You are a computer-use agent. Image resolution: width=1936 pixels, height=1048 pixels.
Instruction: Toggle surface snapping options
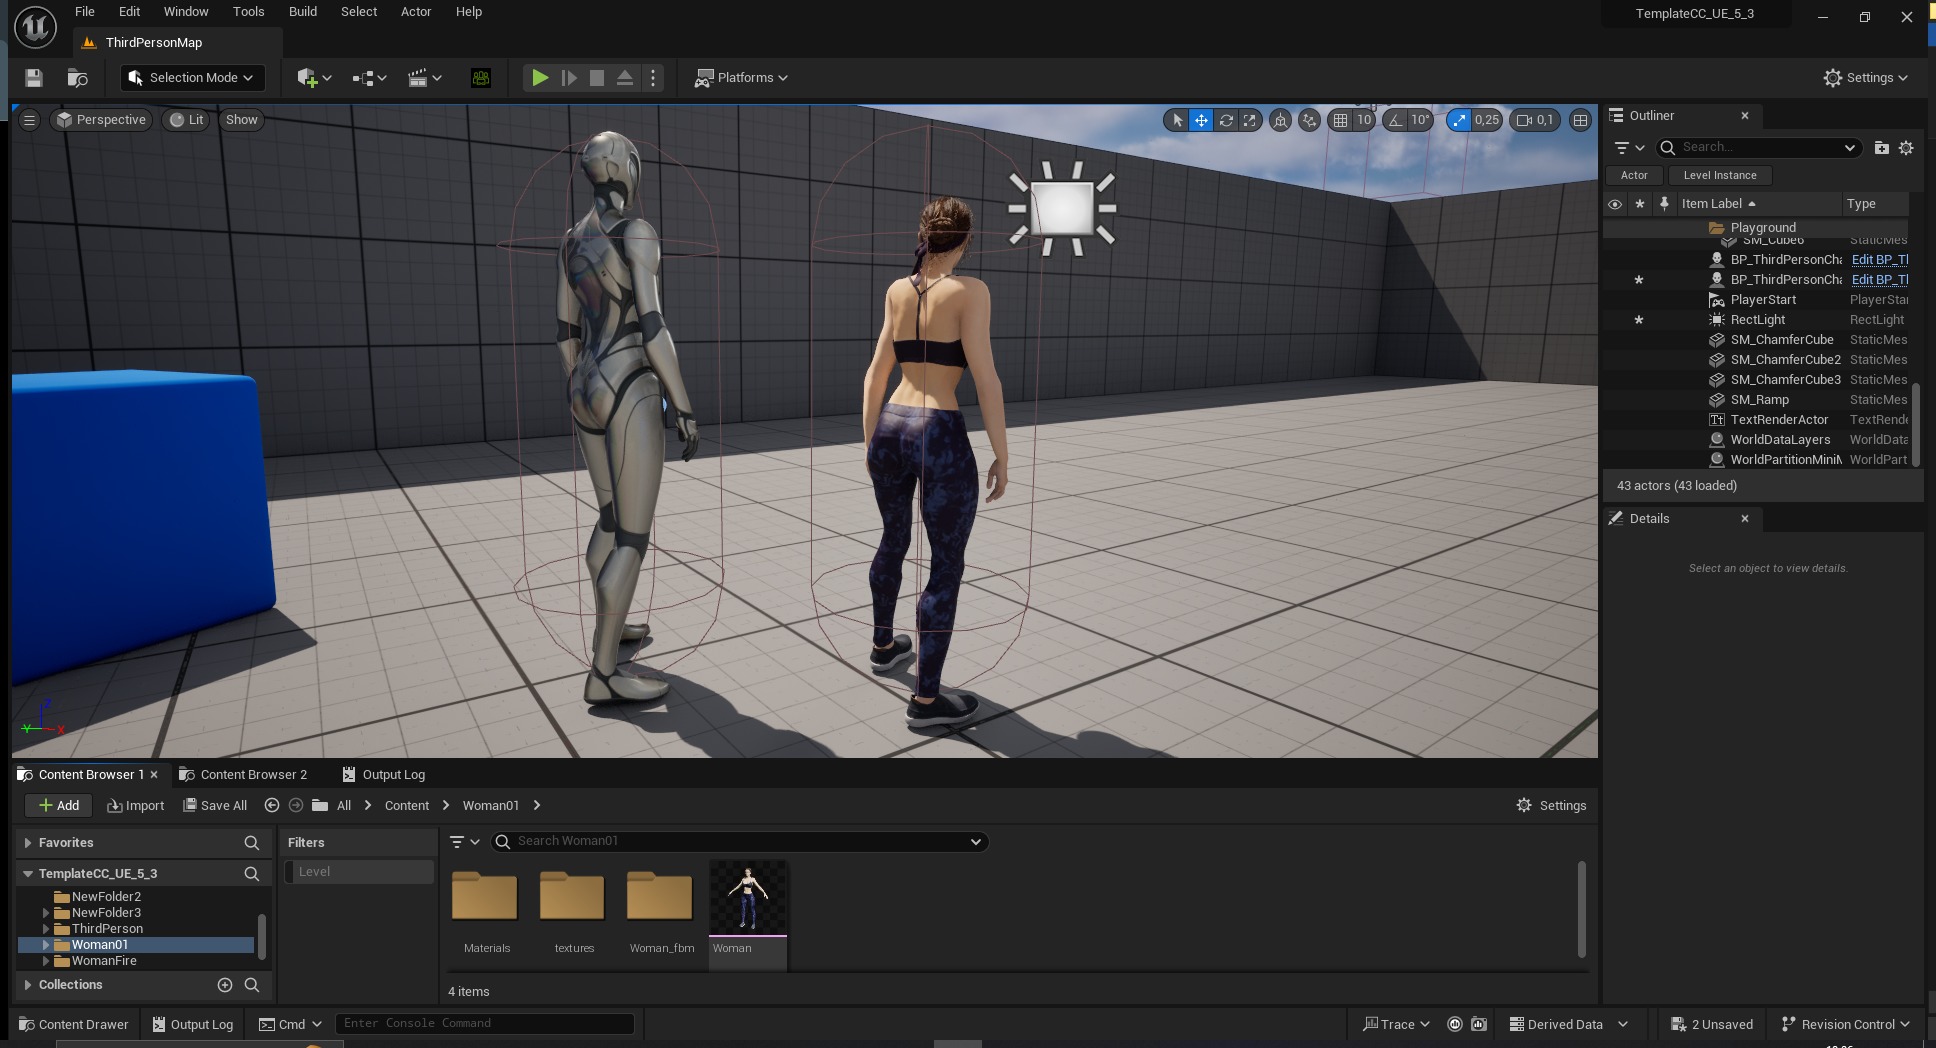[1309, 120]
